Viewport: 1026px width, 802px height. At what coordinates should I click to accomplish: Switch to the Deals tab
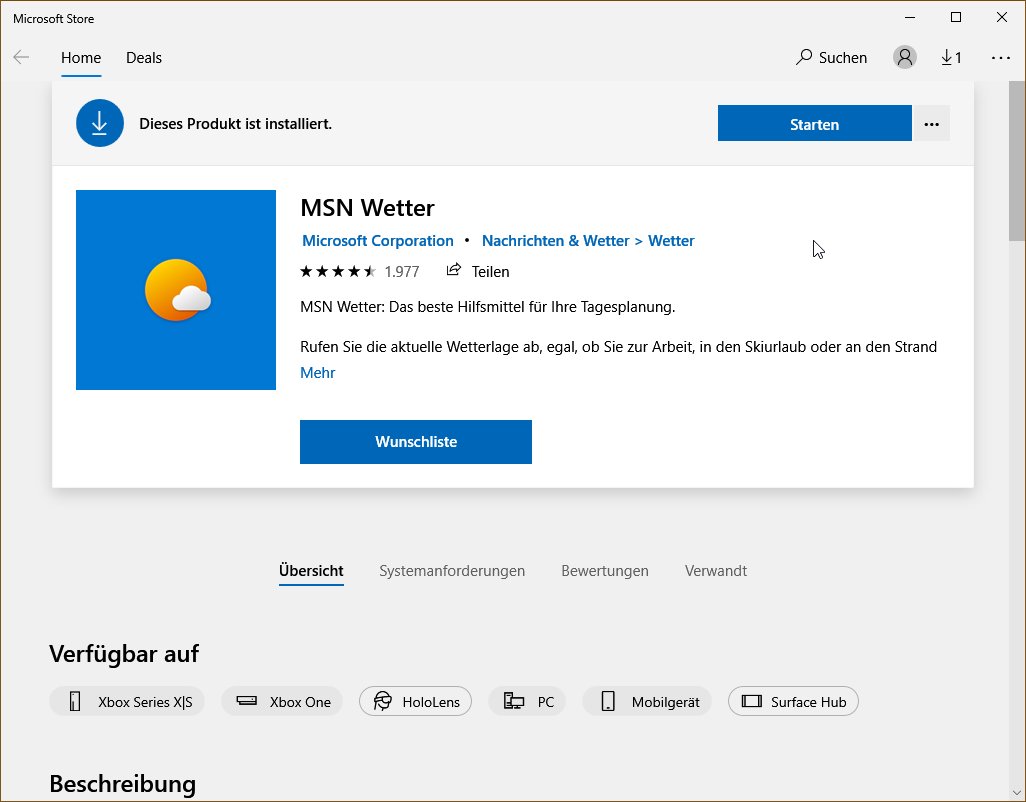(x=144, y=58)
